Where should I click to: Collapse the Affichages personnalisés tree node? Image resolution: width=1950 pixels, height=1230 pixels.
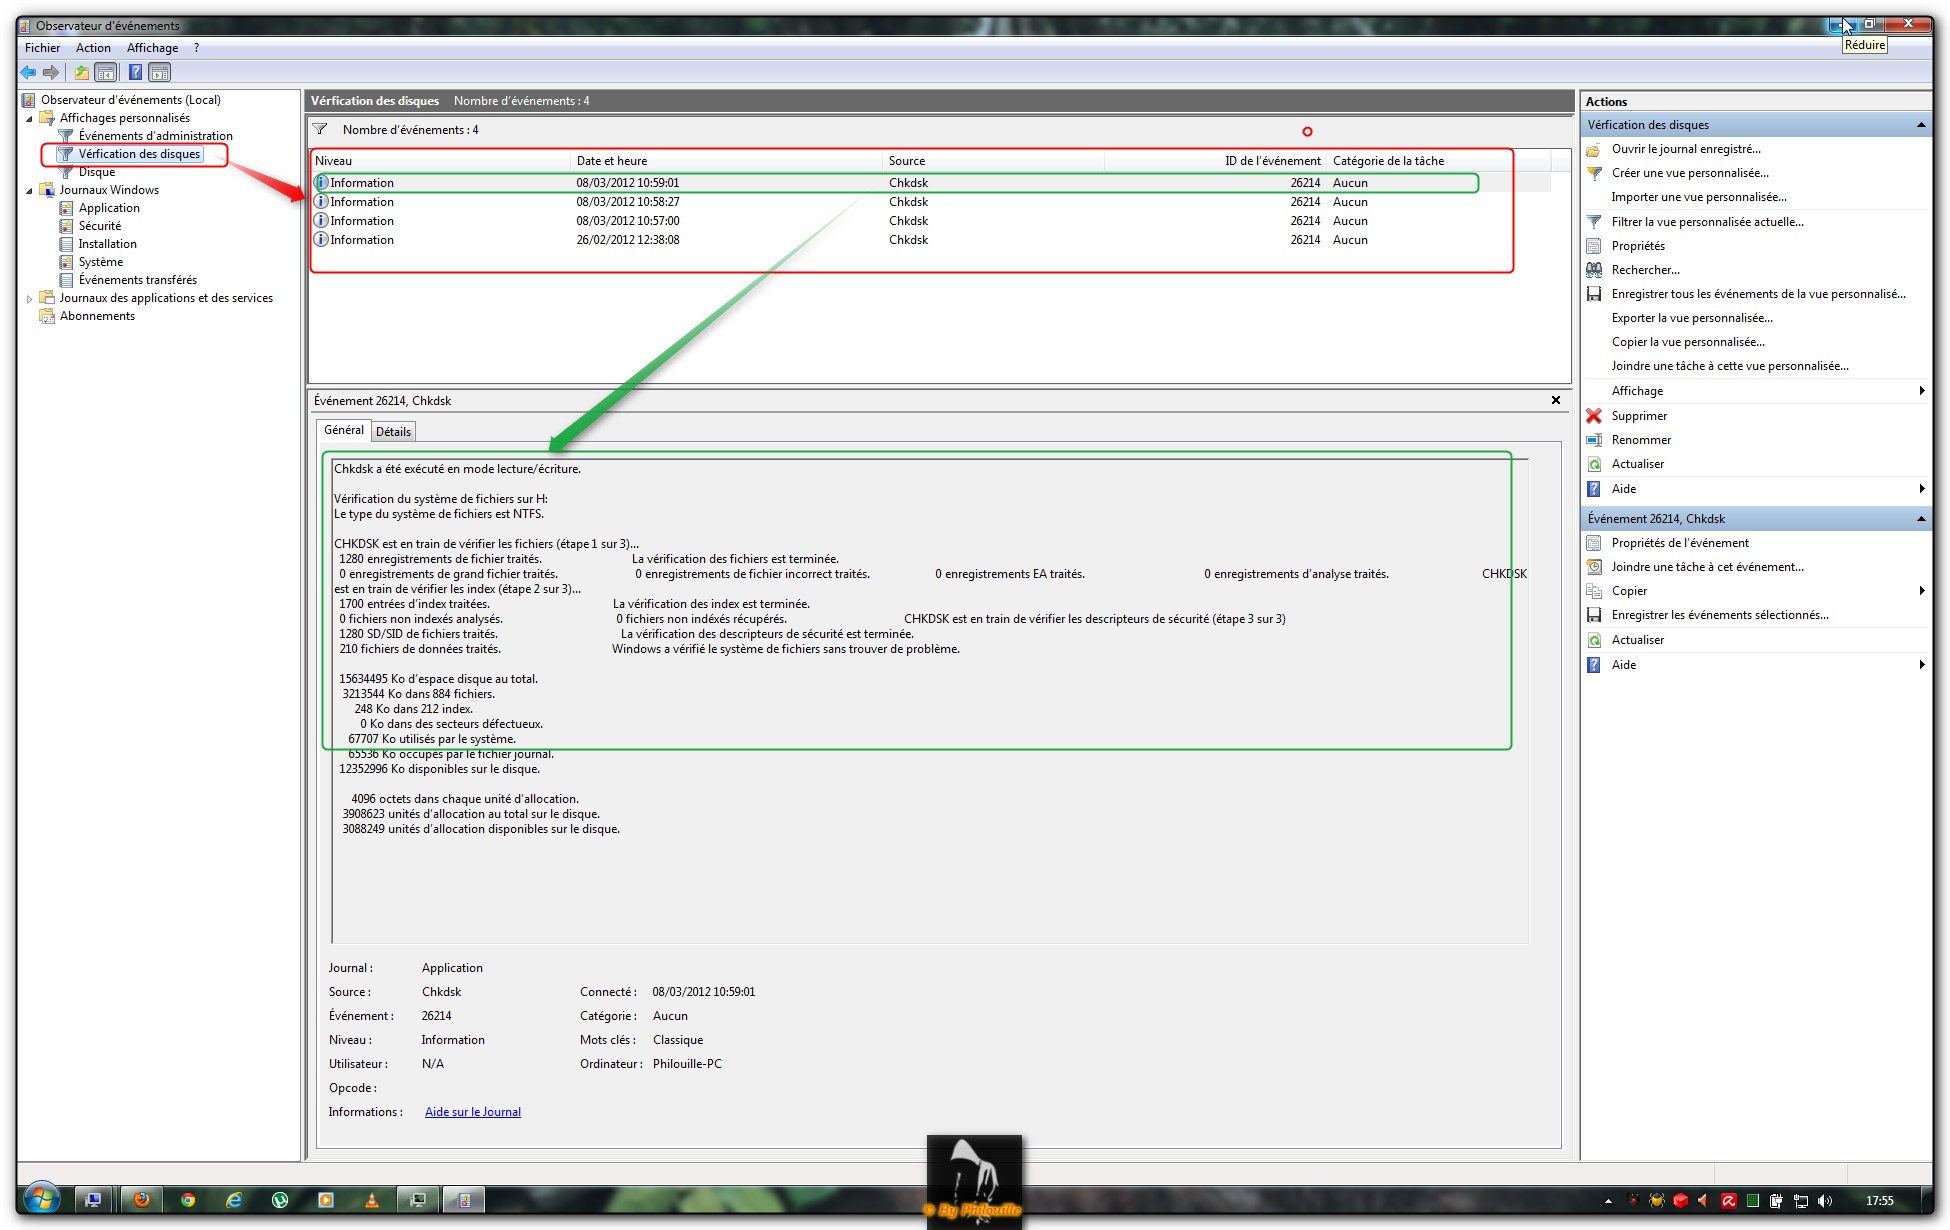click(29, 119)
